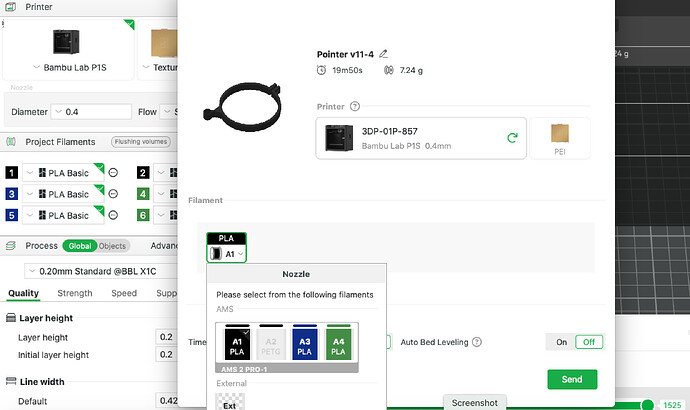This screenshot has width=690, height=410.
Task: Select the PEI plate thumbnail
Action: [x=560, y=138]
